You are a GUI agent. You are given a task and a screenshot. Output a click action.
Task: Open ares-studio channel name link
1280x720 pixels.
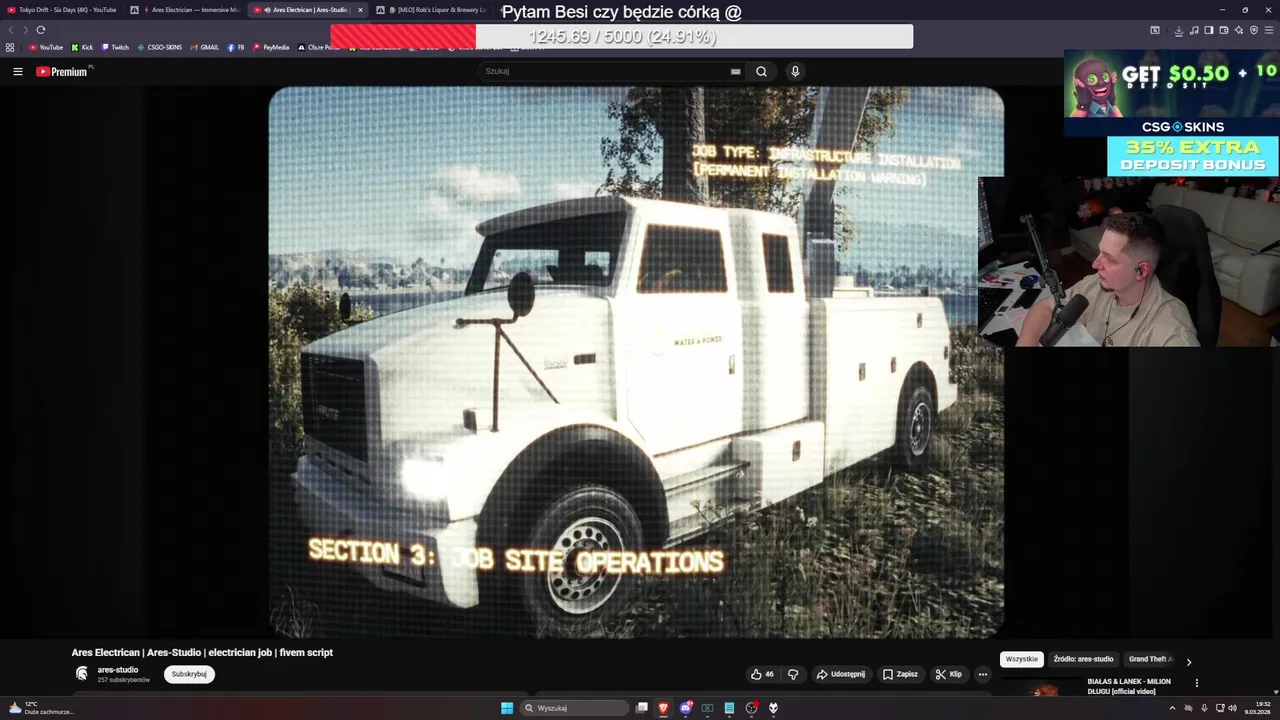118,670
